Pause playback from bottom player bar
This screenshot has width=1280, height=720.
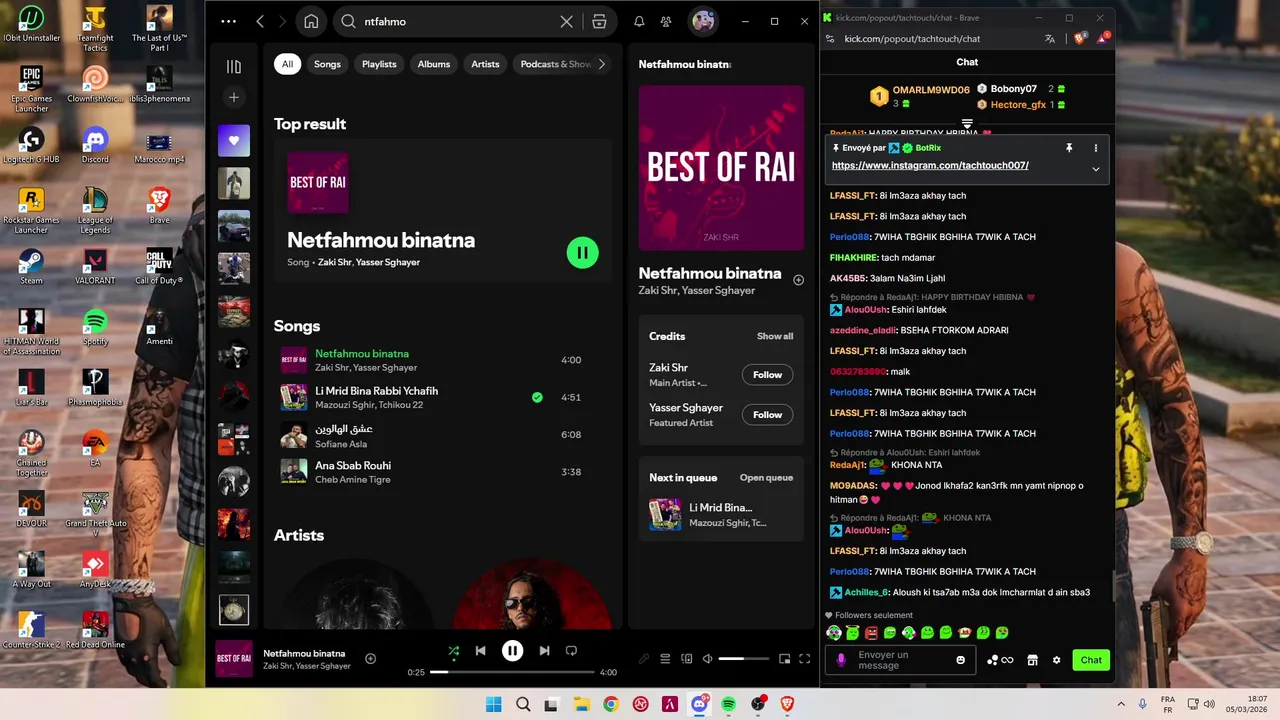(x=512, y=651)
